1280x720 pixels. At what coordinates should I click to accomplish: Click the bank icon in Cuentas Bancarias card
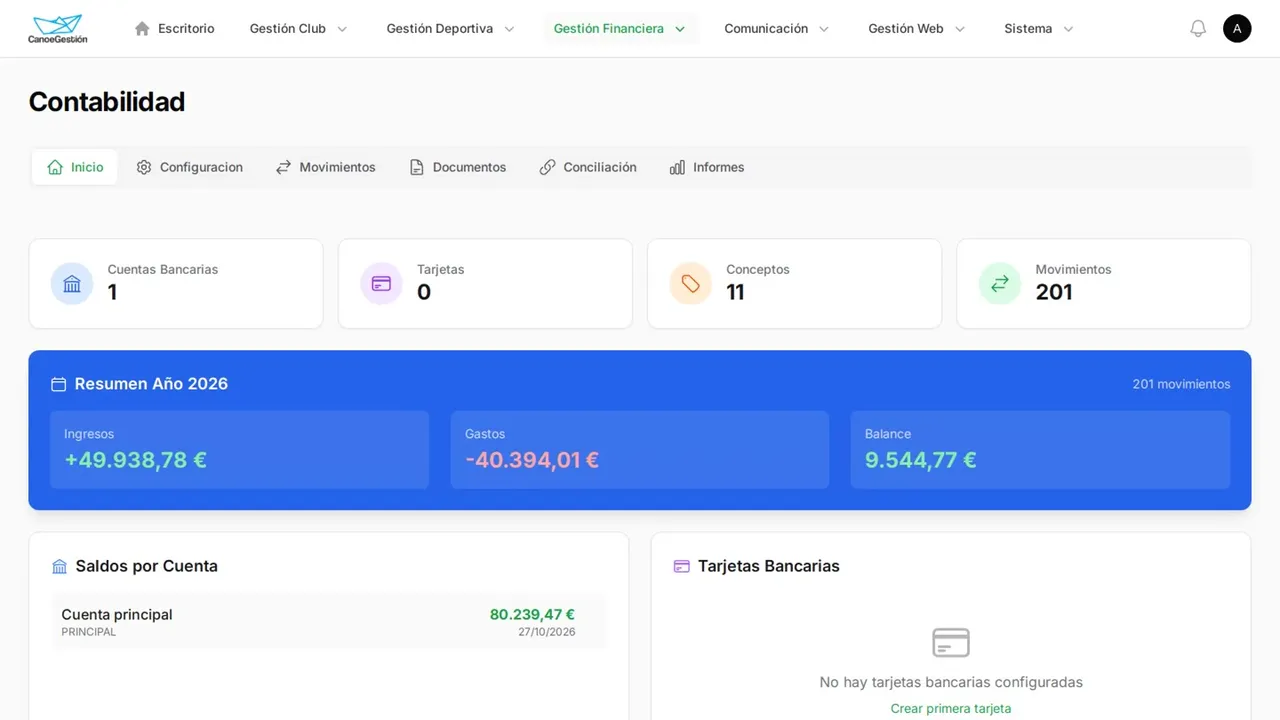72,284
